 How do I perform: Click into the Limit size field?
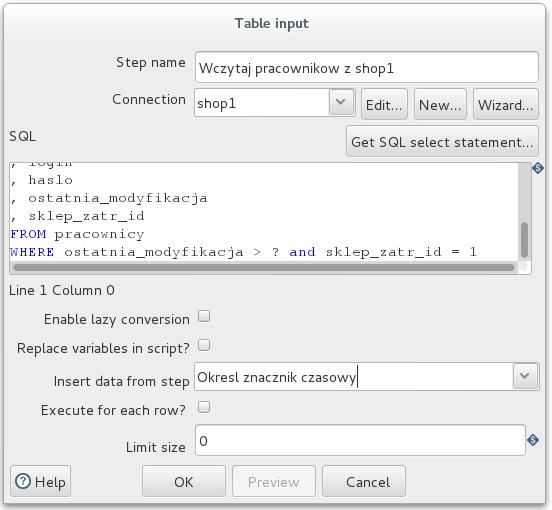point(360,440)
